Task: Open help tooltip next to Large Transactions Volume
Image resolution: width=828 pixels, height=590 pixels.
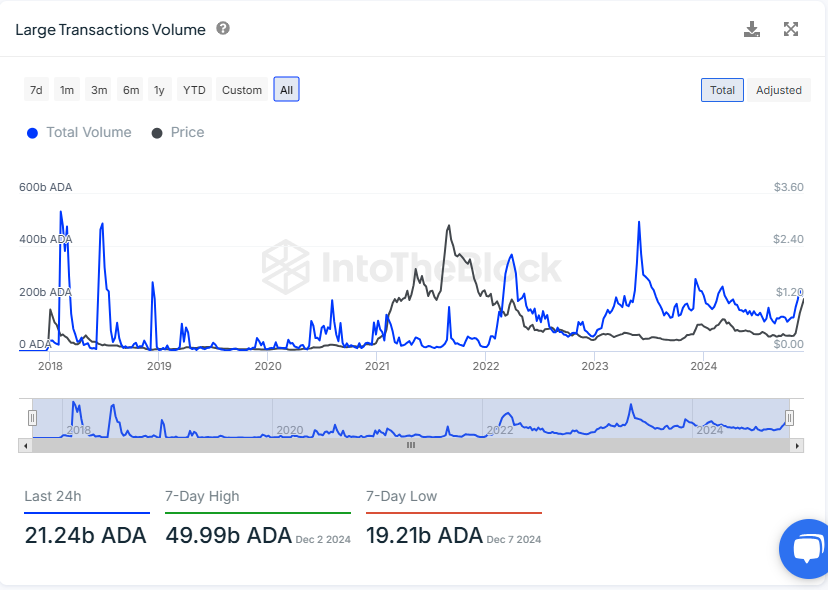Action: (x=223, y=29)
